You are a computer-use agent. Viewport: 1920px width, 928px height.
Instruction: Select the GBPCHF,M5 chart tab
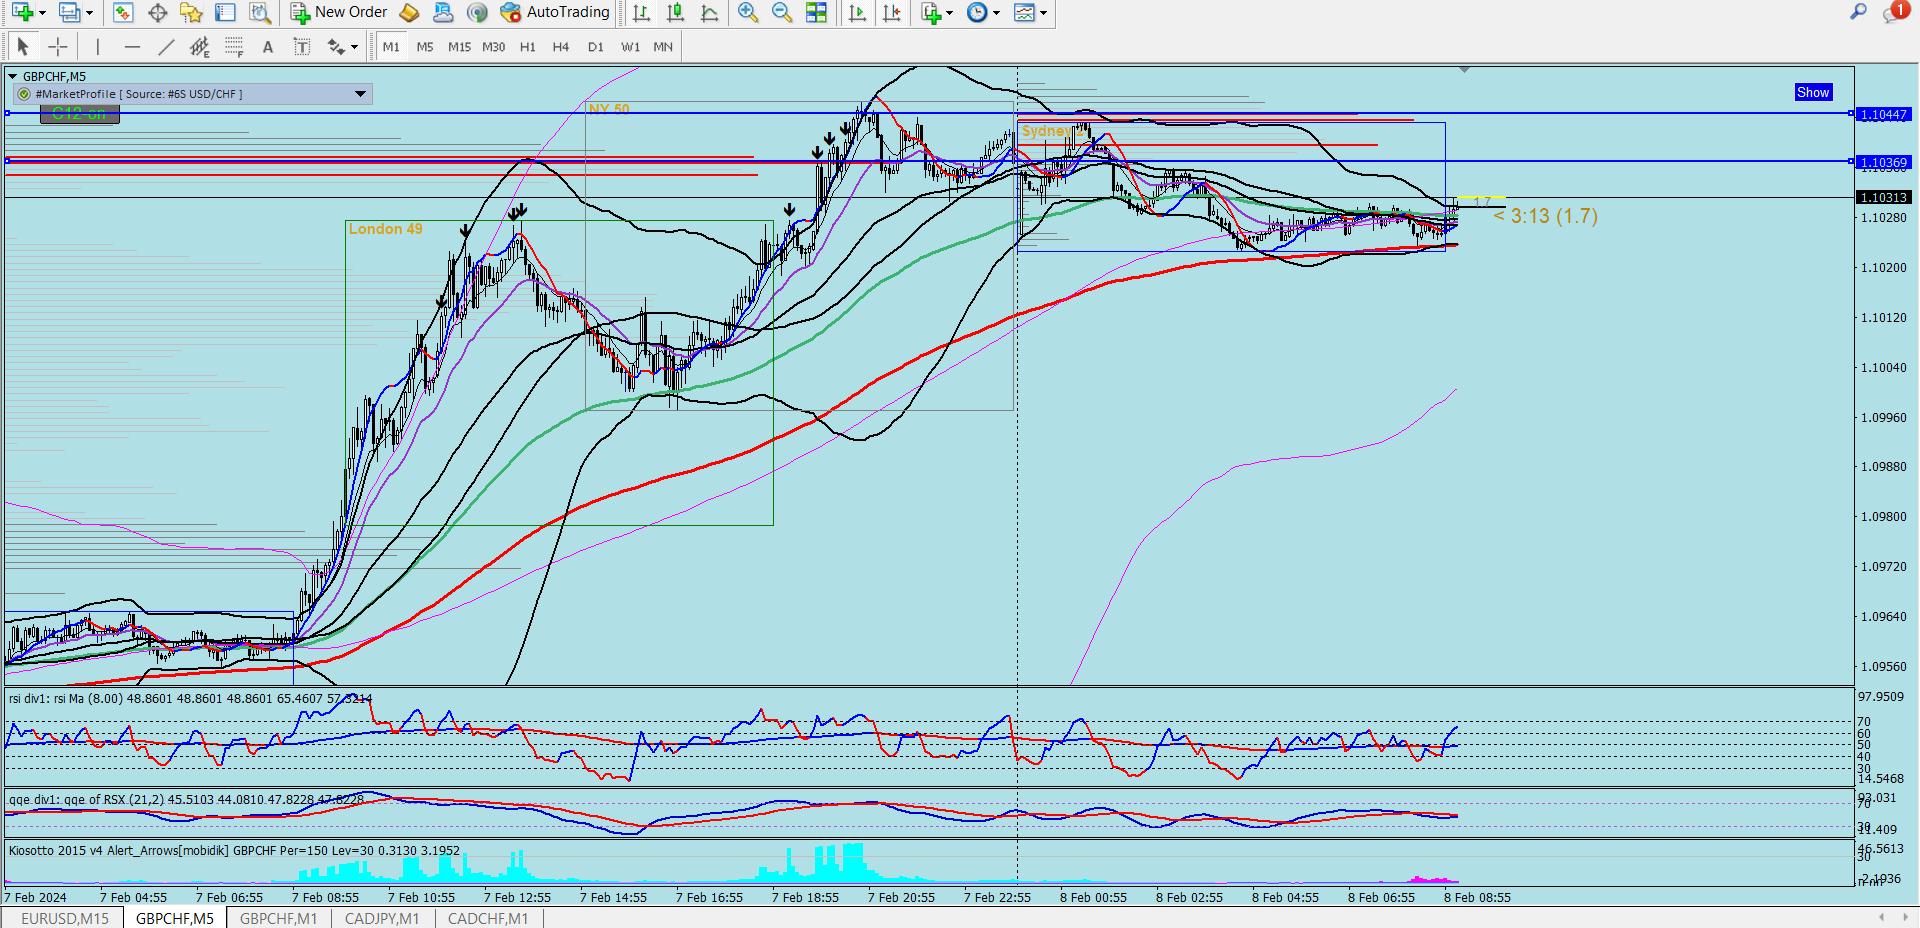175,918
